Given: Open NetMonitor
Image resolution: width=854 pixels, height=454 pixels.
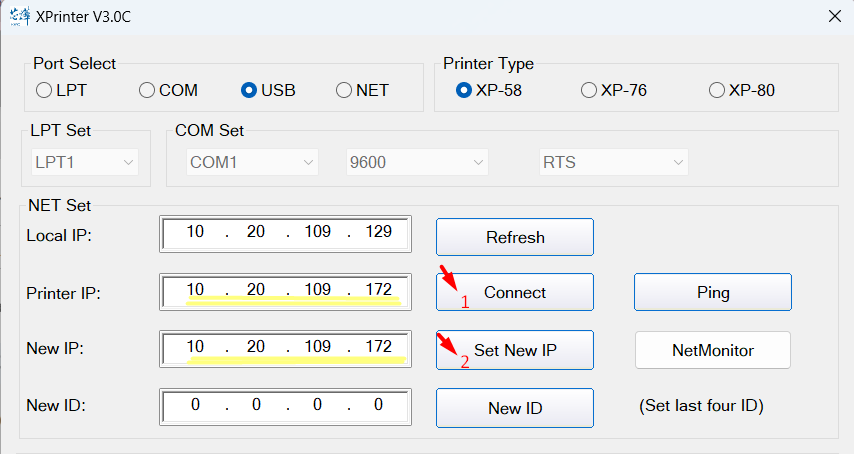Looking at the screenshot, I should tap(713, 350).
